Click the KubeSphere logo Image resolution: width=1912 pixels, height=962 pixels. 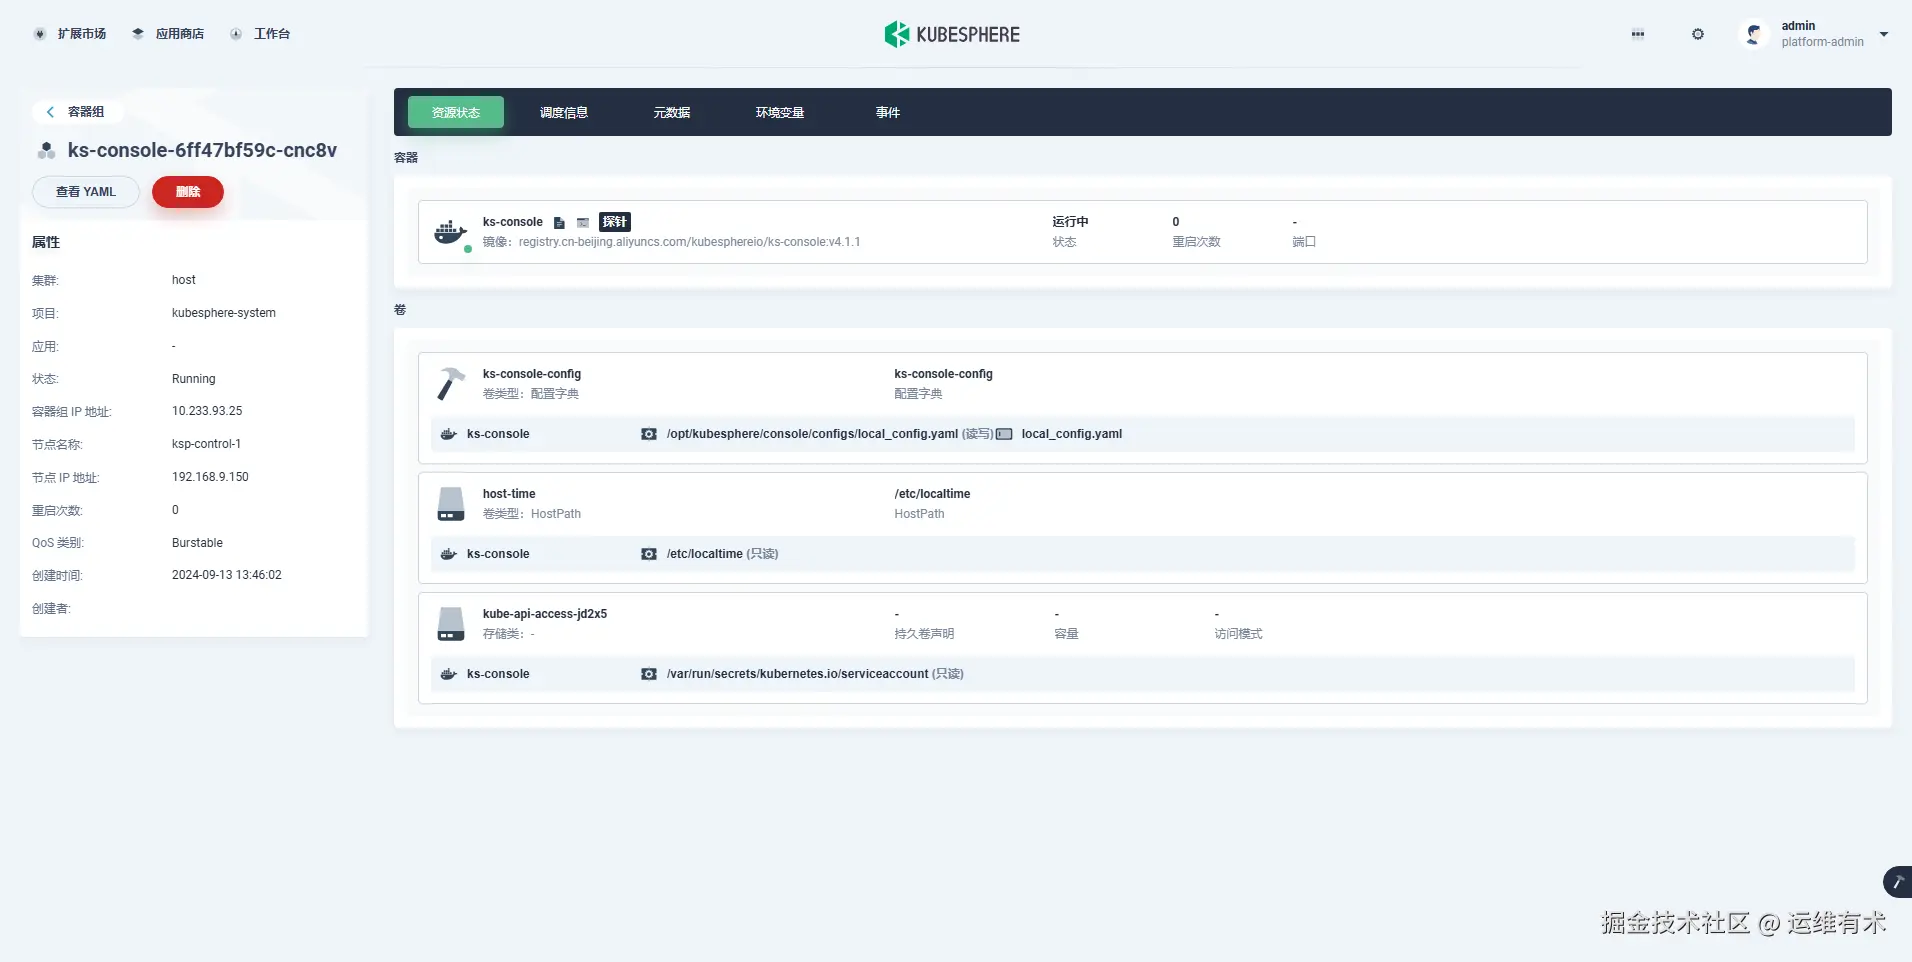[x=952, y=34]
